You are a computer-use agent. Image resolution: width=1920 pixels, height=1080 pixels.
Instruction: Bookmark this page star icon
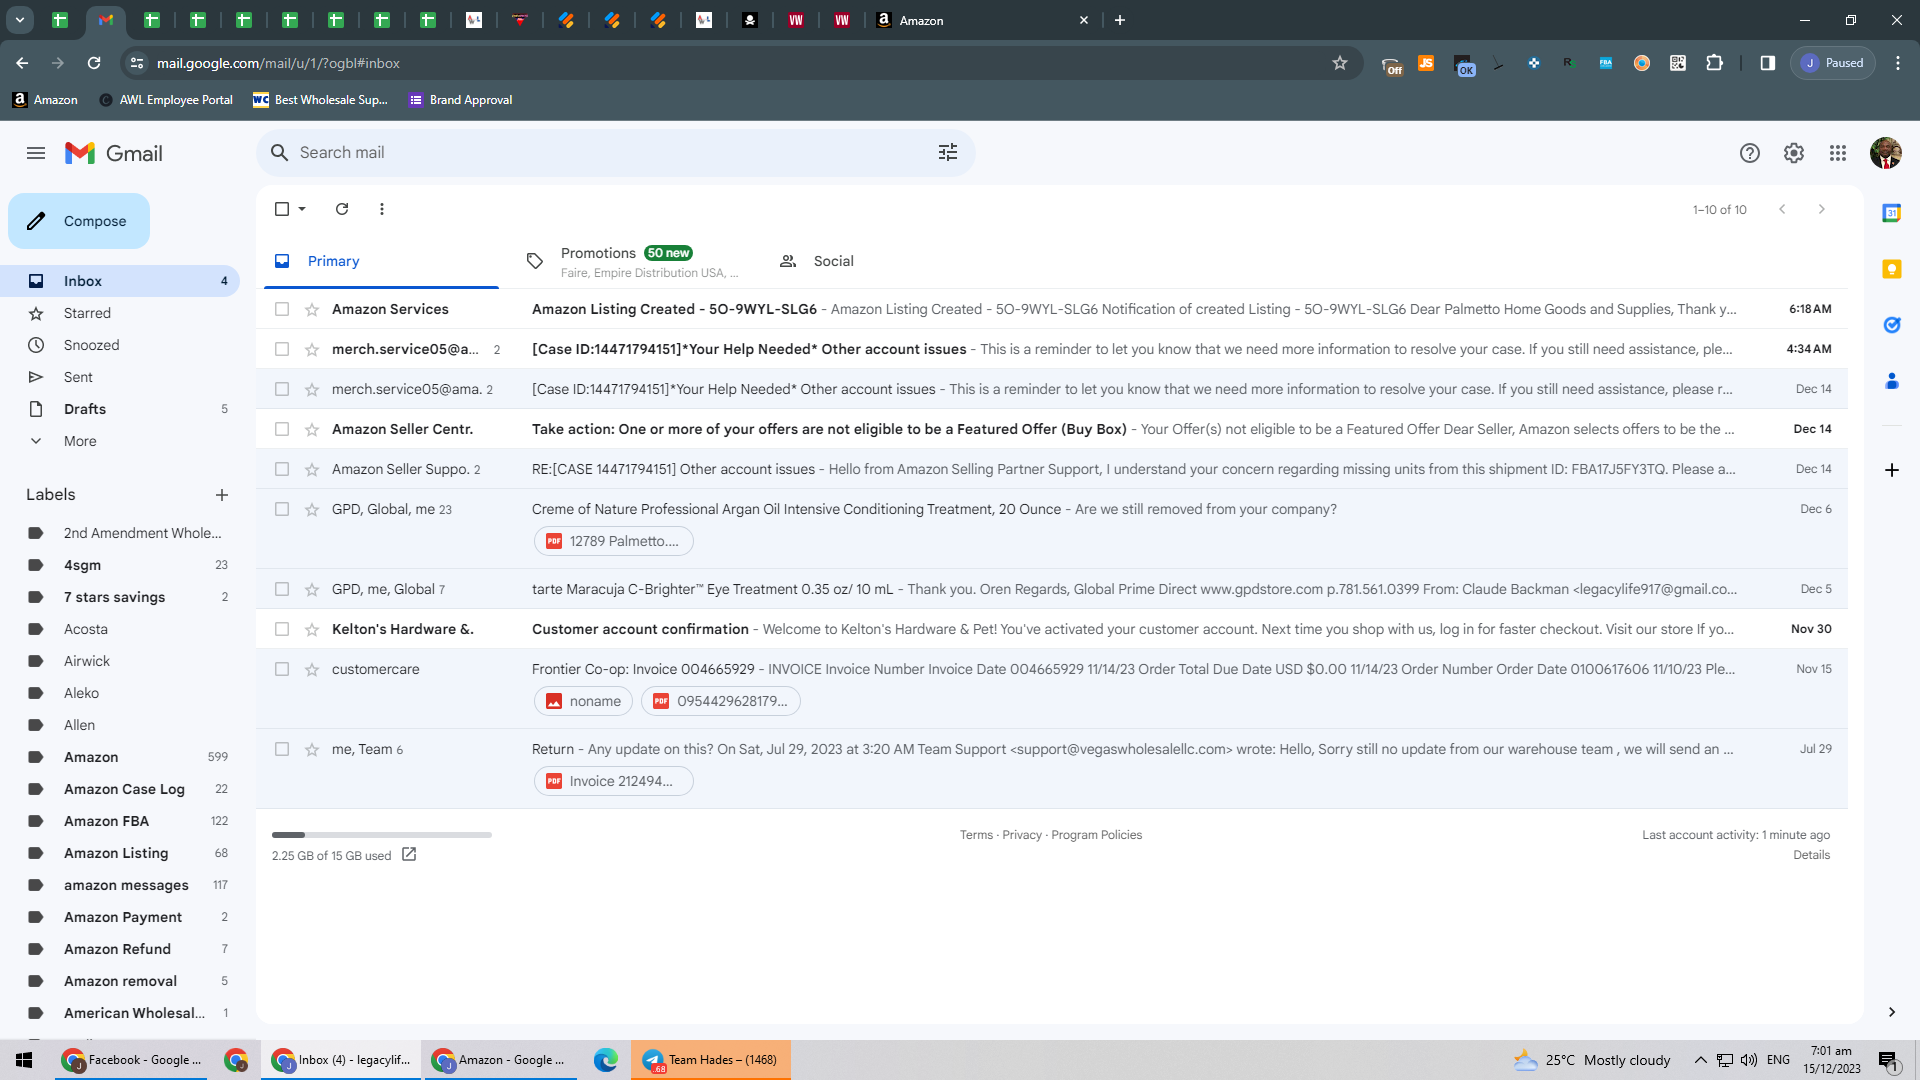(x=1340, y=63)
